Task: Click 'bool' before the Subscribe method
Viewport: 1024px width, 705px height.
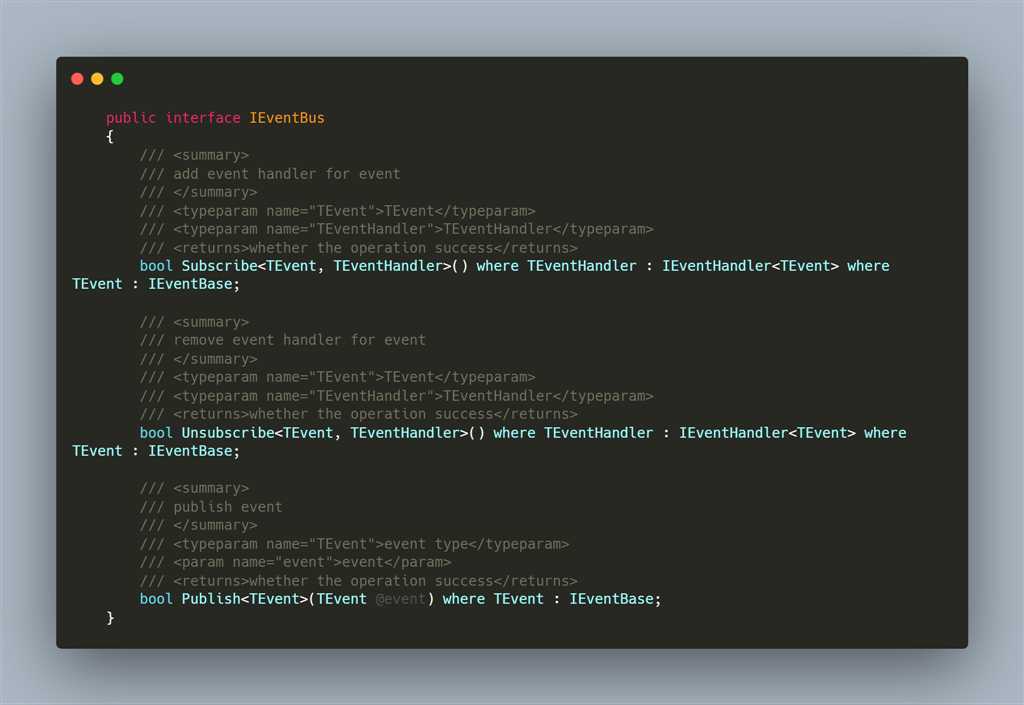Action: coord(156,266)
